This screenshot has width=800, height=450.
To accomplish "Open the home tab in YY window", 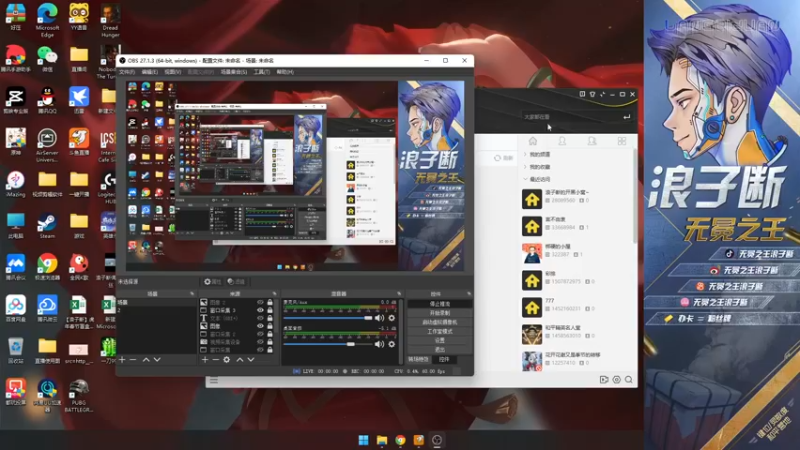I will point(533,141).
